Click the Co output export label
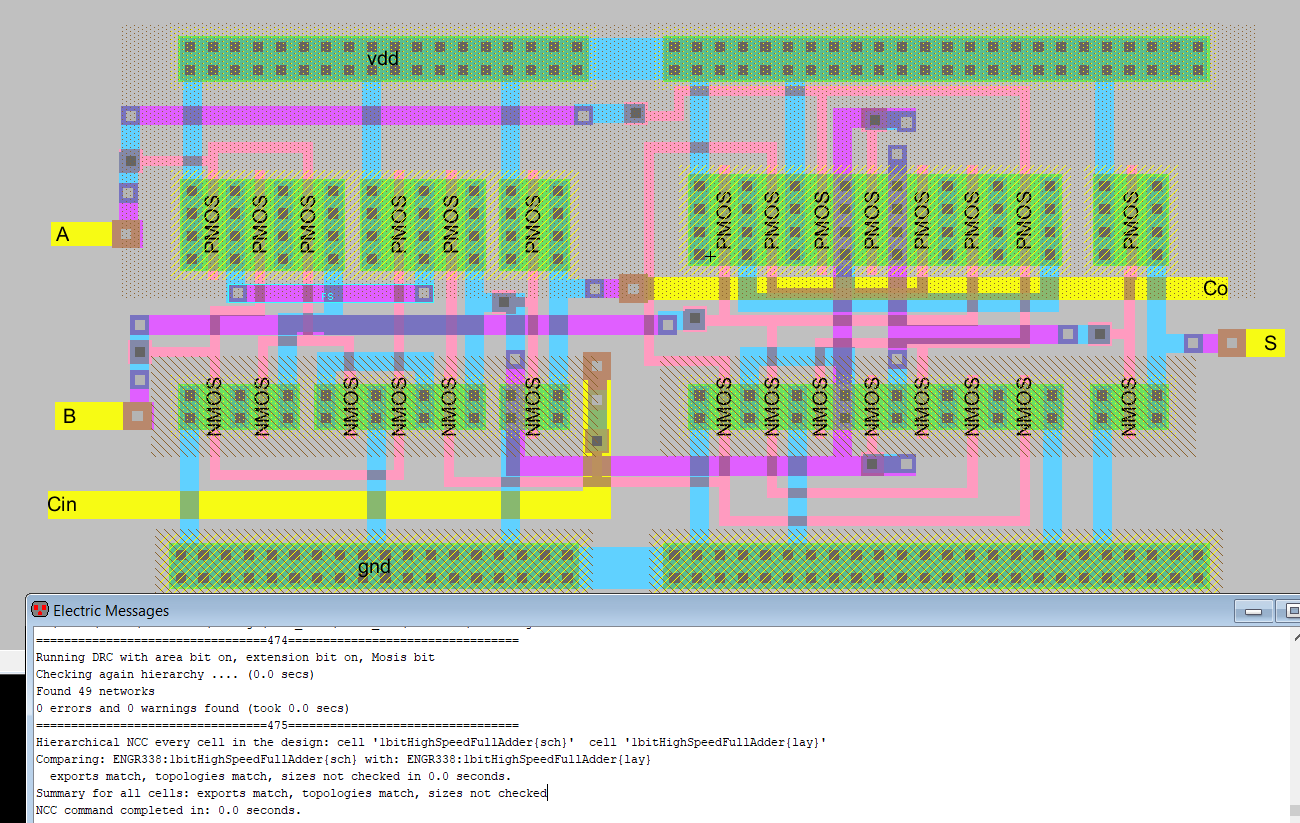The image size is (1300, 823). (x=1214, y=289)
